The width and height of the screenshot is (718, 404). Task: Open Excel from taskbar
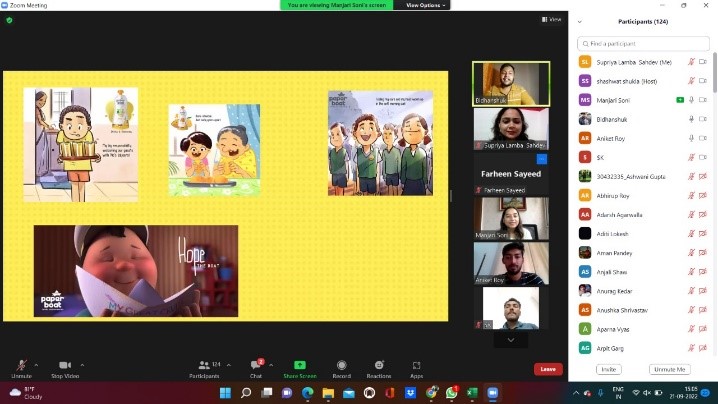[472, 393]
